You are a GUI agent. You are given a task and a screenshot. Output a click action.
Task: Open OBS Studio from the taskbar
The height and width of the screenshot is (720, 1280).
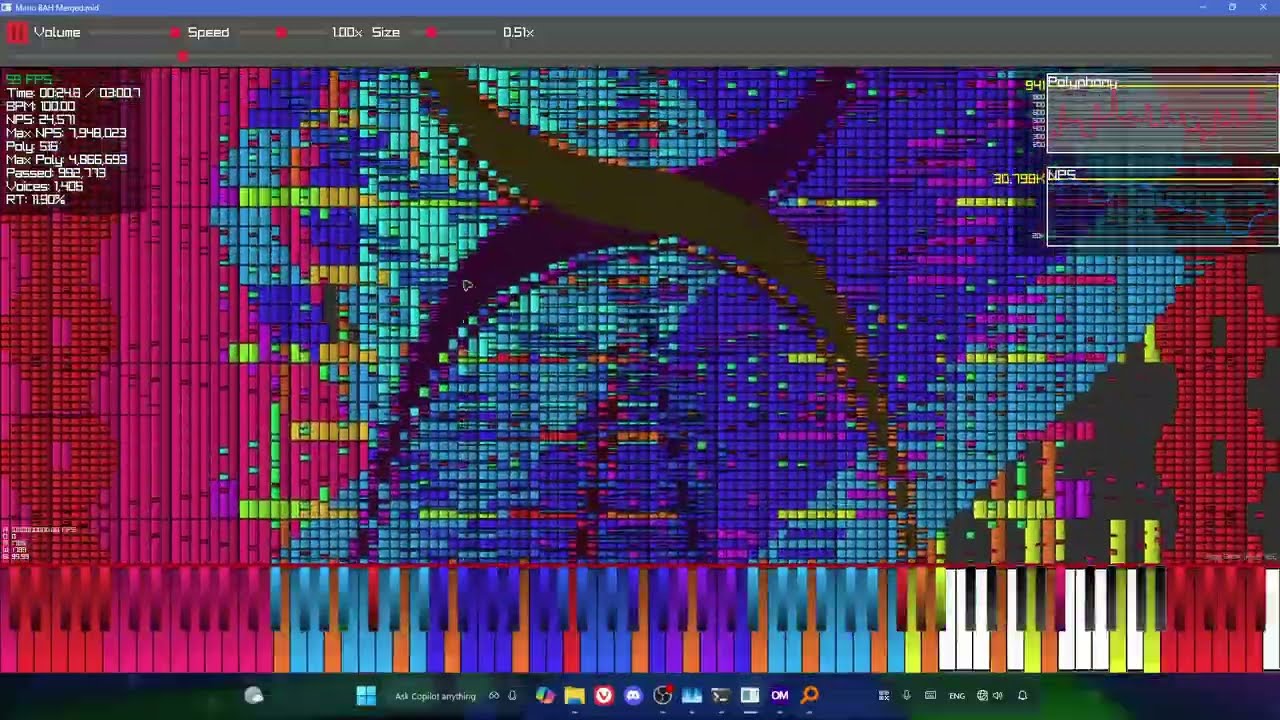[662, 696]
